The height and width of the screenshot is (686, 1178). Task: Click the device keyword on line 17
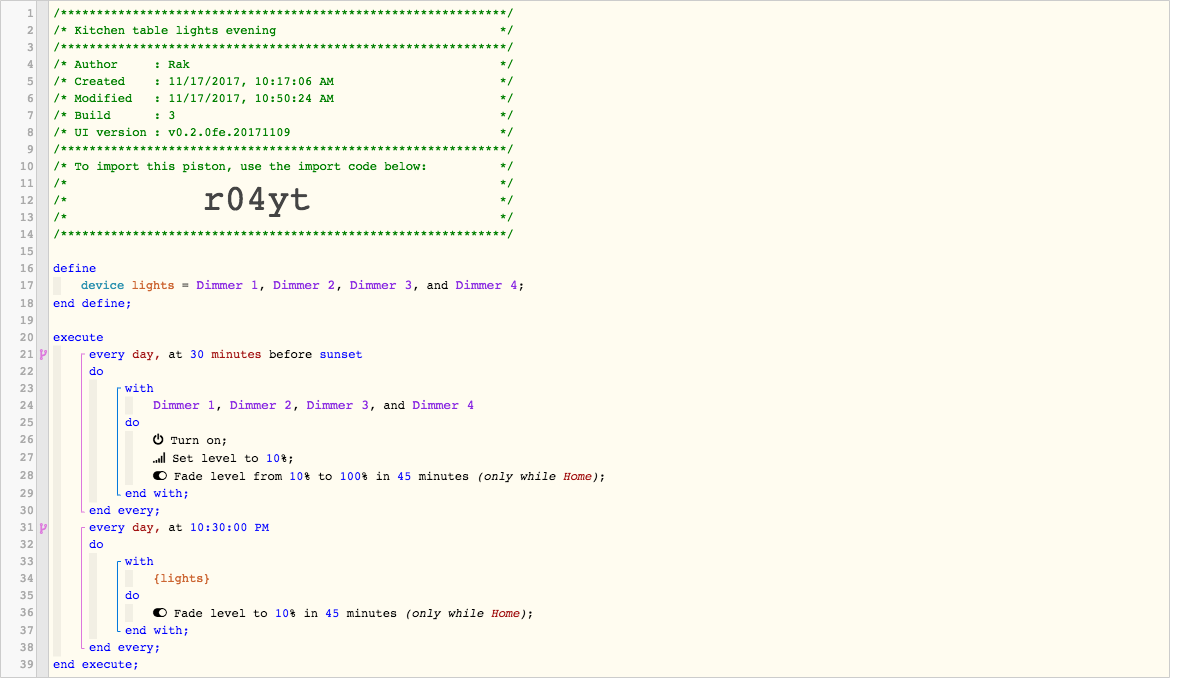tap(102, 286)
